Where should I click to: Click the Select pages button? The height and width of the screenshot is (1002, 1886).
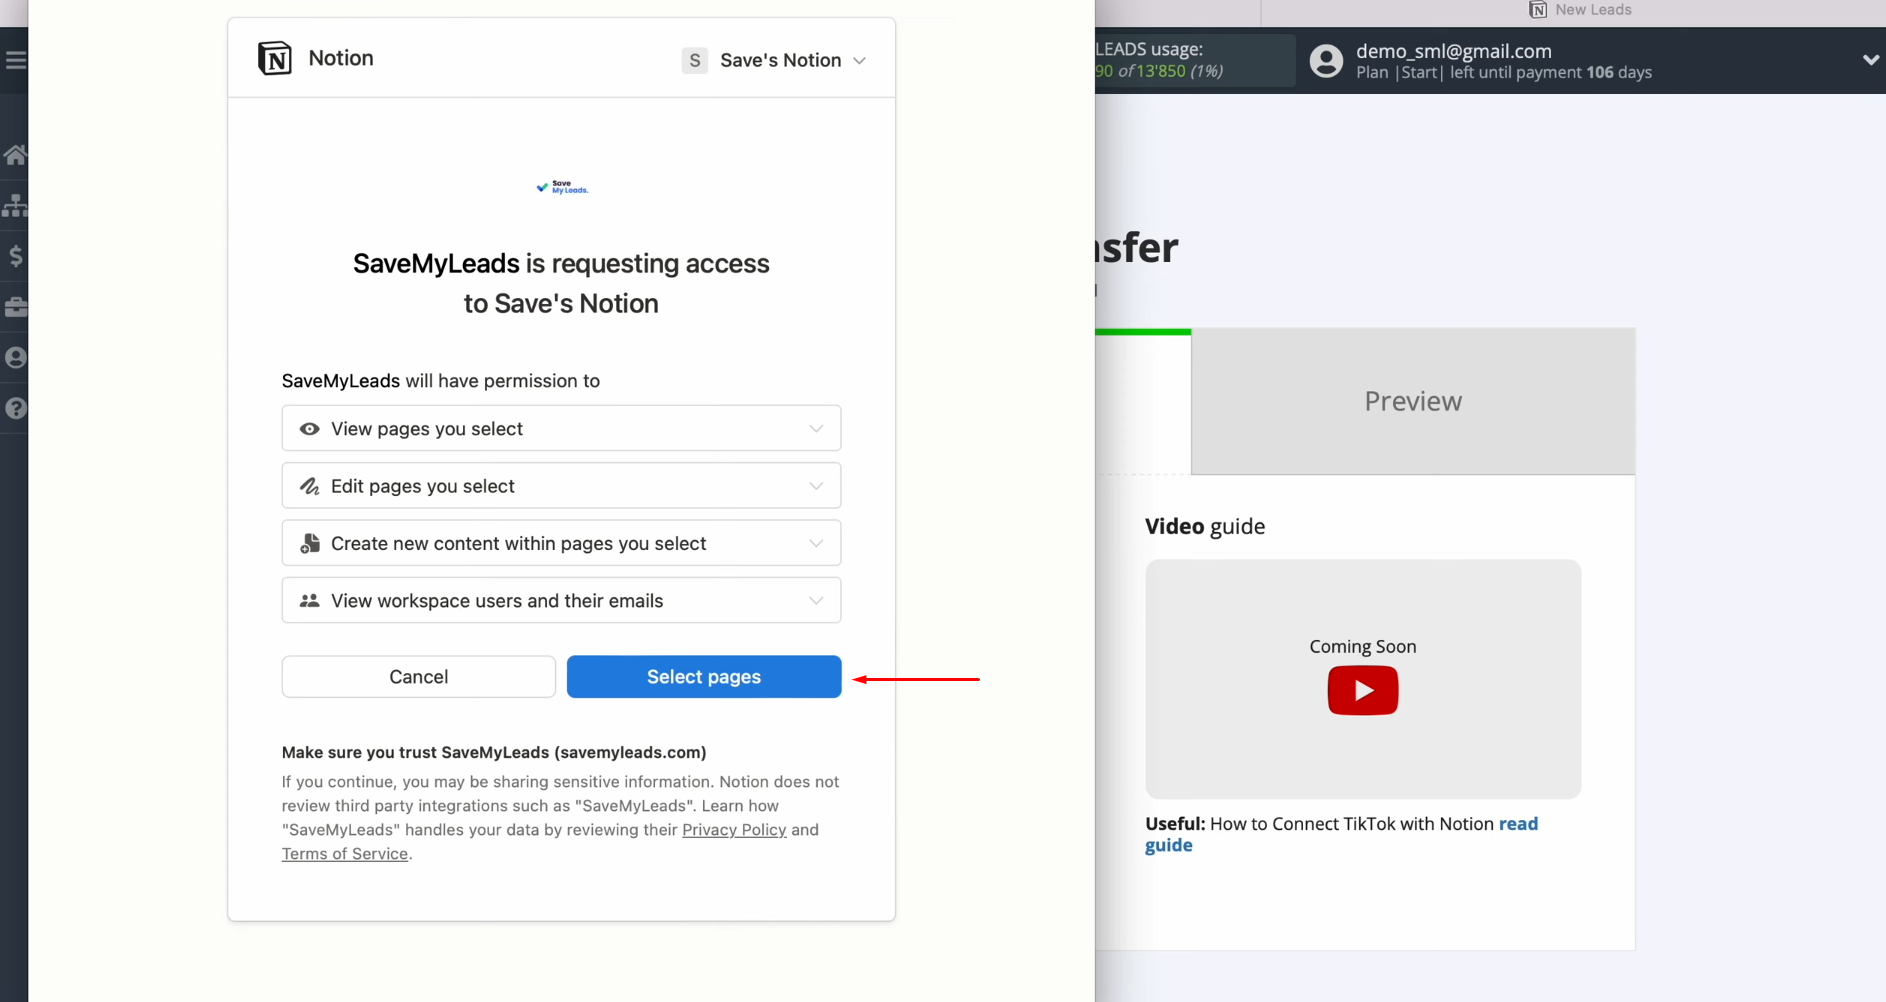tap(704, 677)
